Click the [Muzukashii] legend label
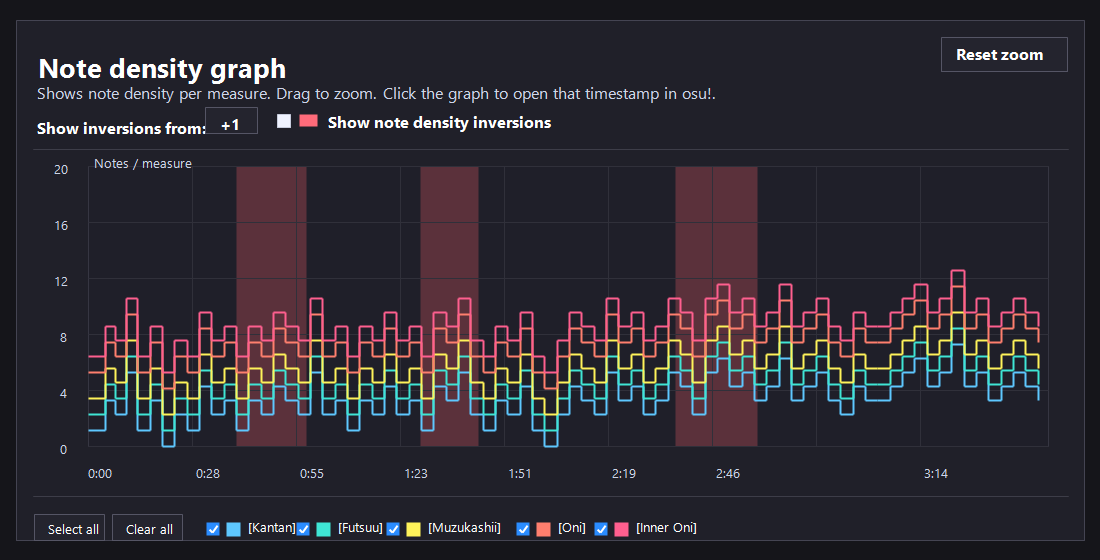 [464, 528]
